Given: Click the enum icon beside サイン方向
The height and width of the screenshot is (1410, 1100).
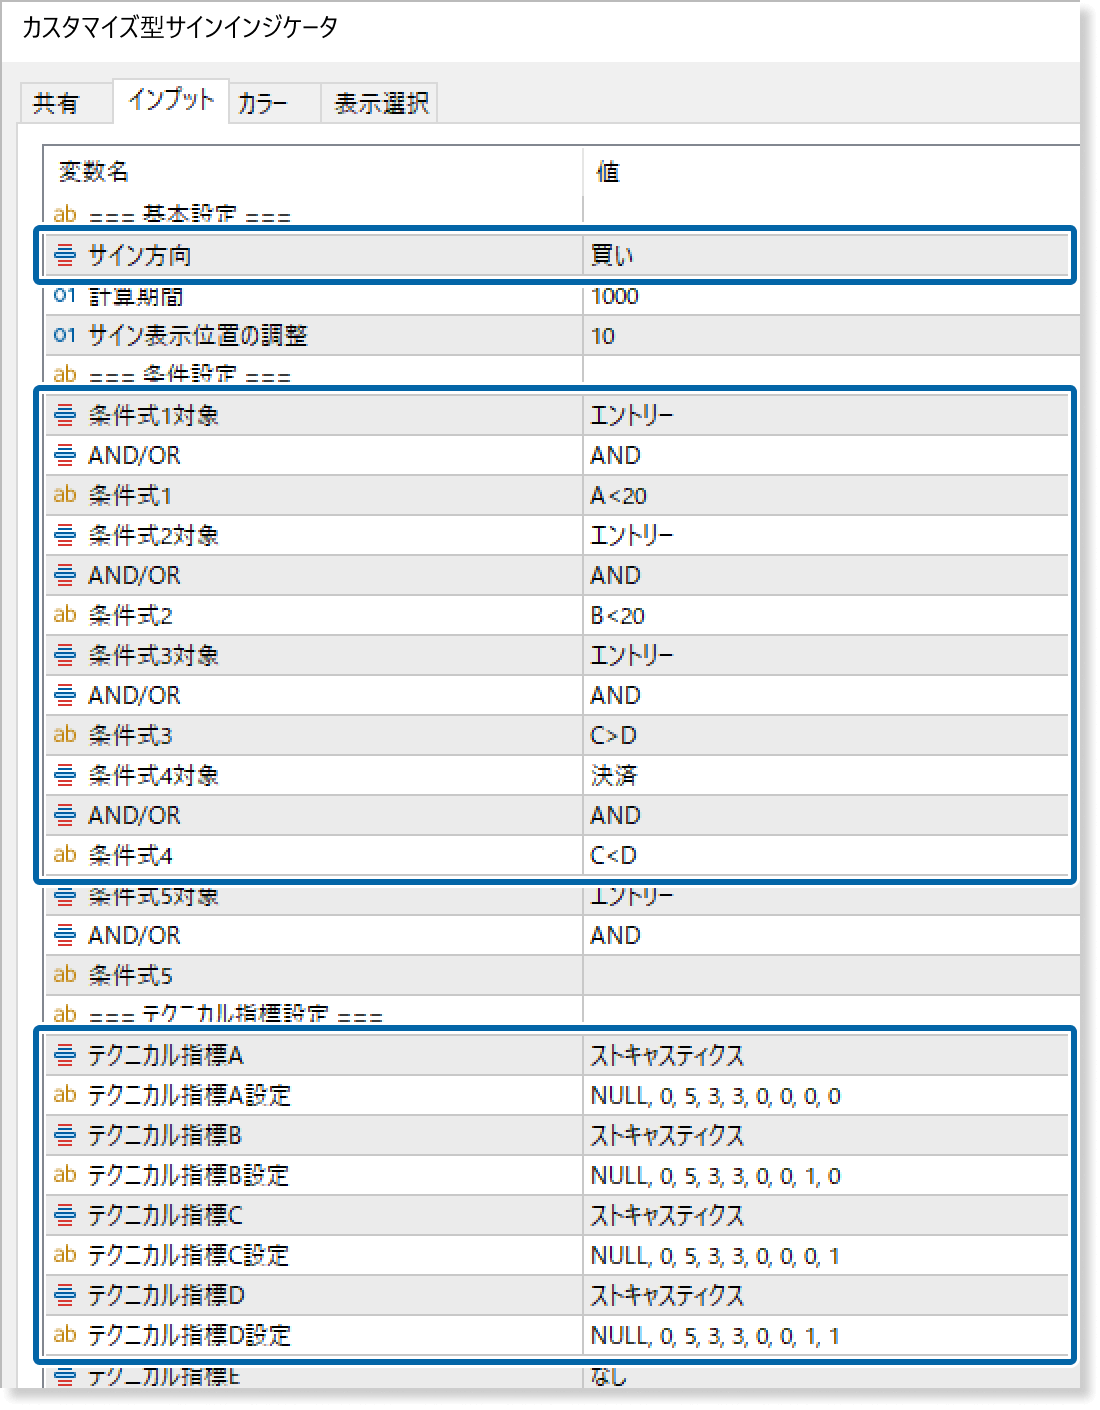Looking at the screenshot, I should [64, 256].
